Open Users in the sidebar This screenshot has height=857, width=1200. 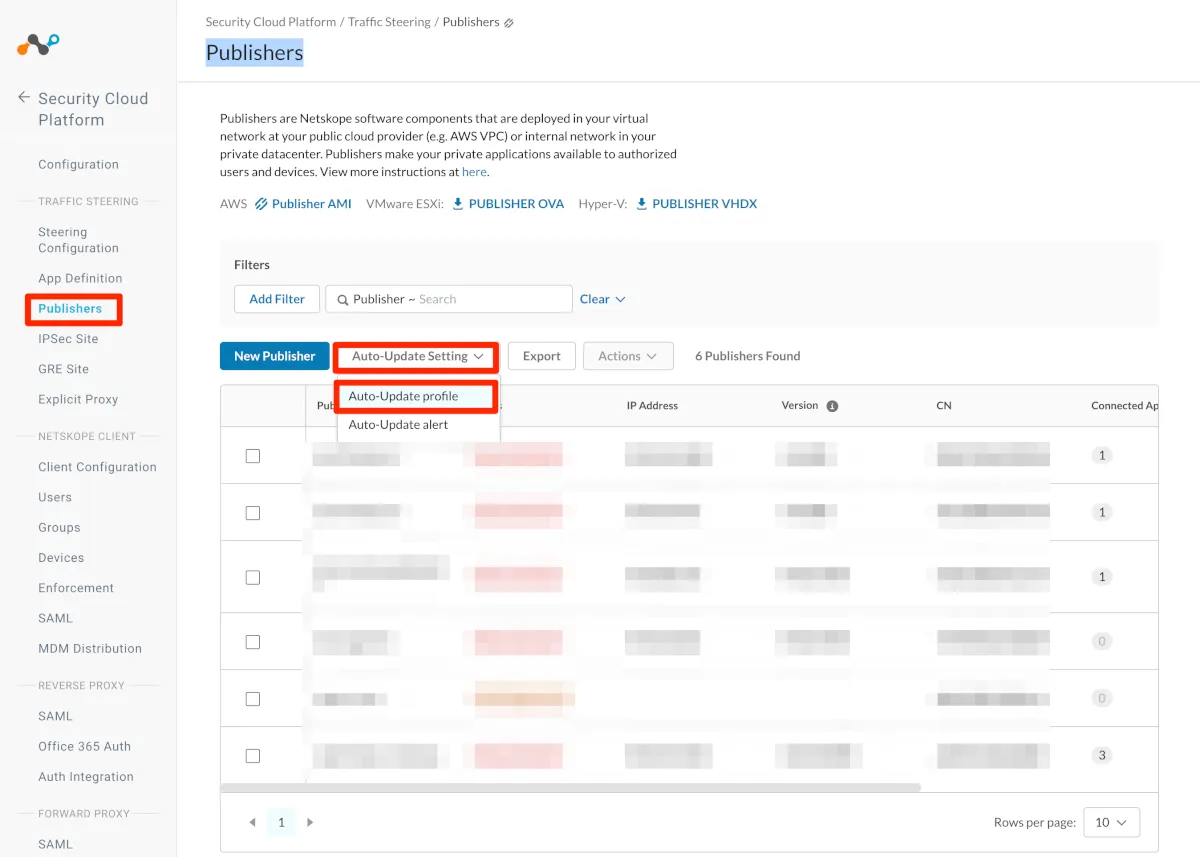point(55,497)
